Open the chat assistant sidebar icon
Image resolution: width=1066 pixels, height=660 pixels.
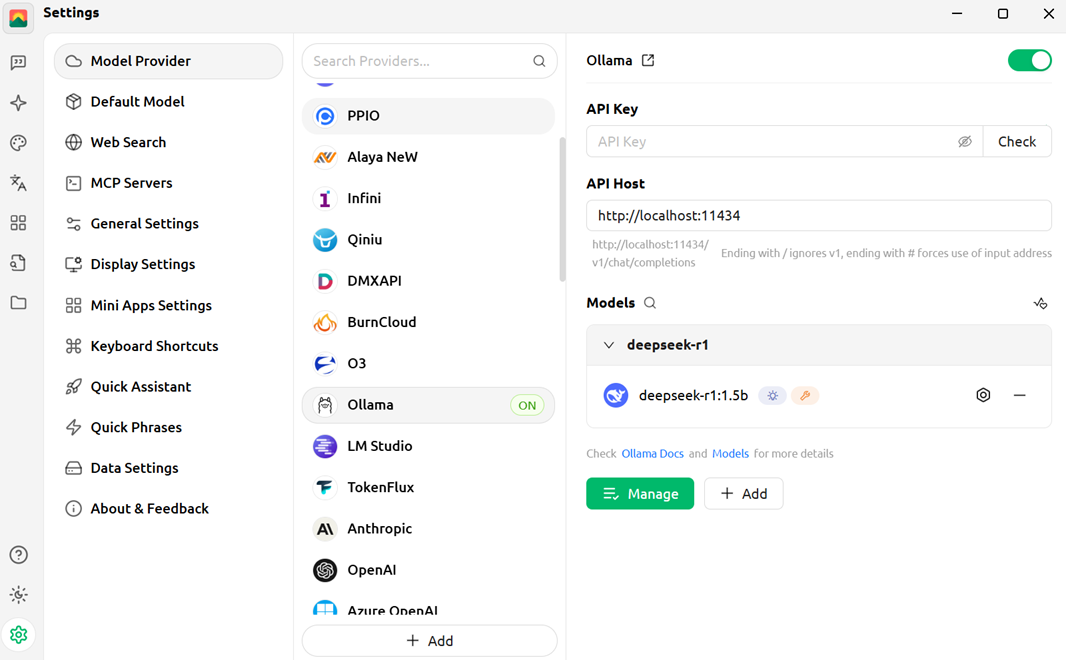pos(18,63)
